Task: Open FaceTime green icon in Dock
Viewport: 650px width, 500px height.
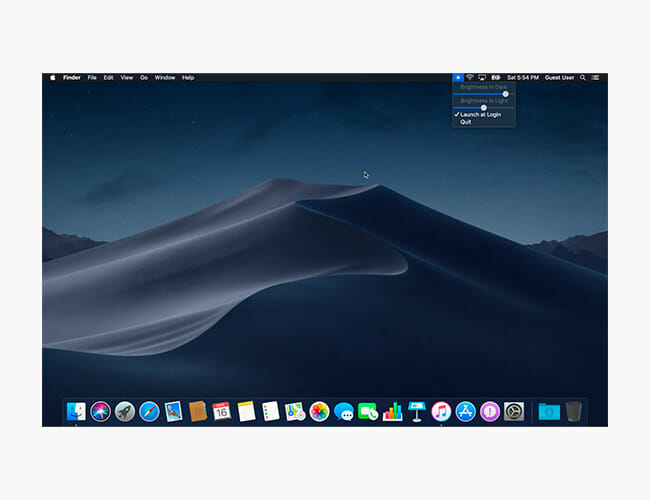Action: tap(368, 411)
